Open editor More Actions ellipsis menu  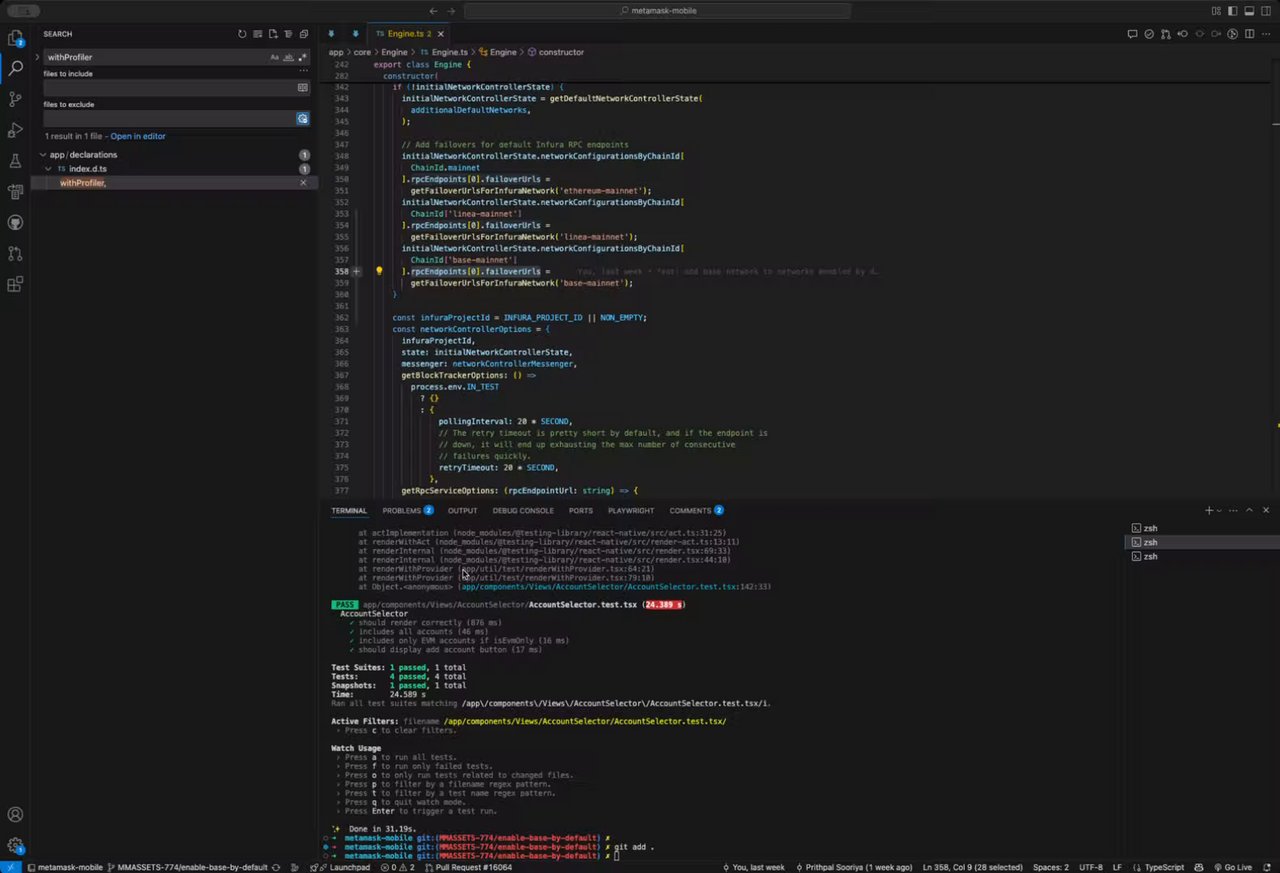coord(1267,34)
